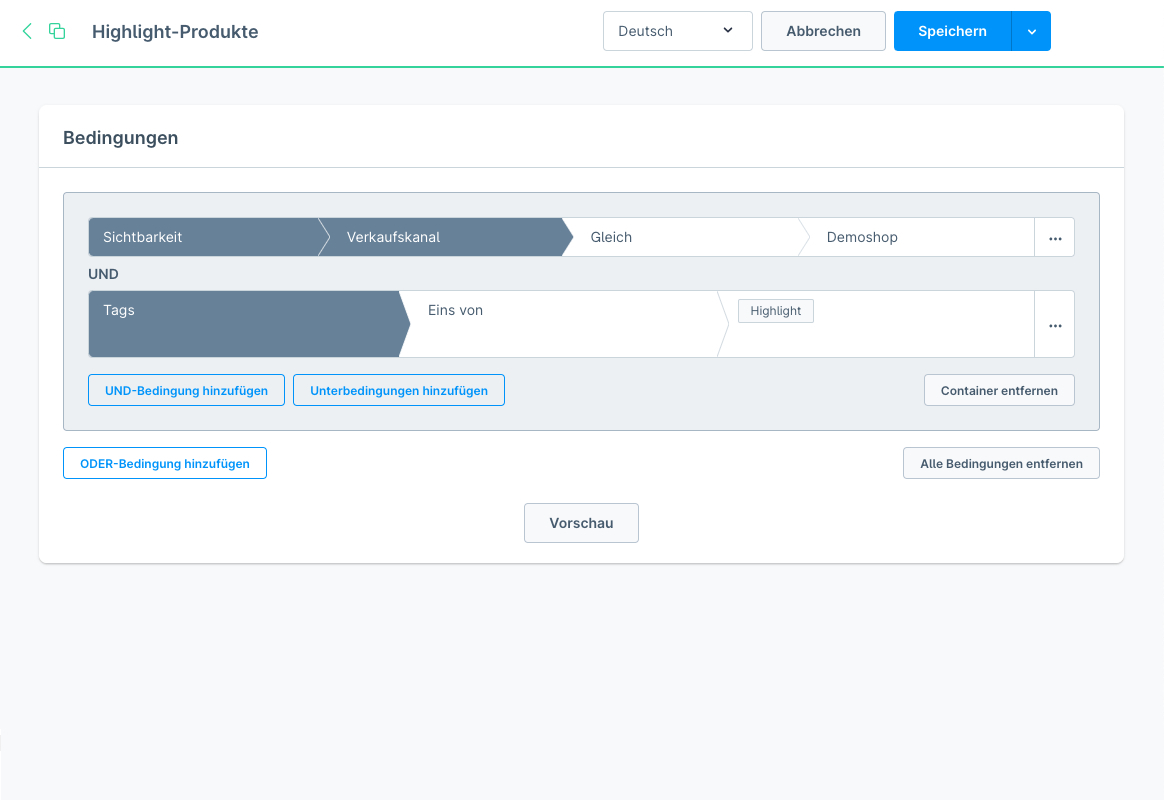
Task: Open the three-dot menu for Sichtbarkeit condition
Action: (1054, 238)
